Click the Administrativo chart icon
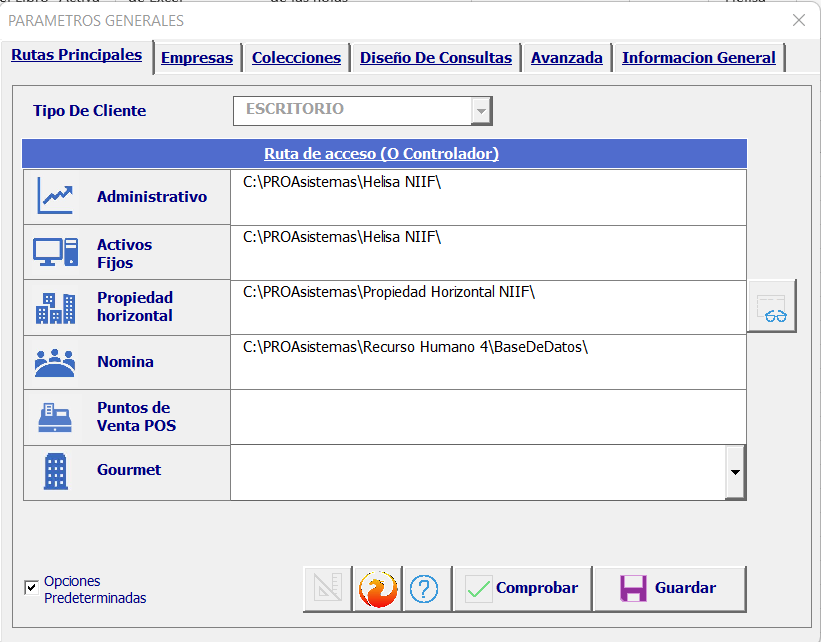 point(56,196)
